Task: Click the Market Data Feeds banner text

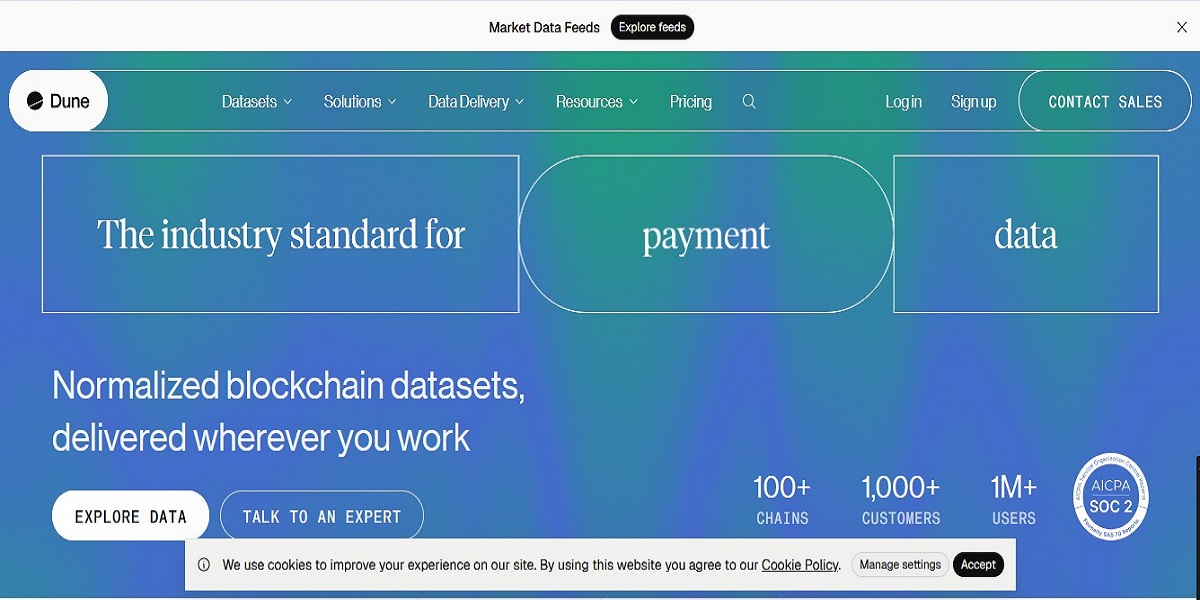Action: pos(544,27)
